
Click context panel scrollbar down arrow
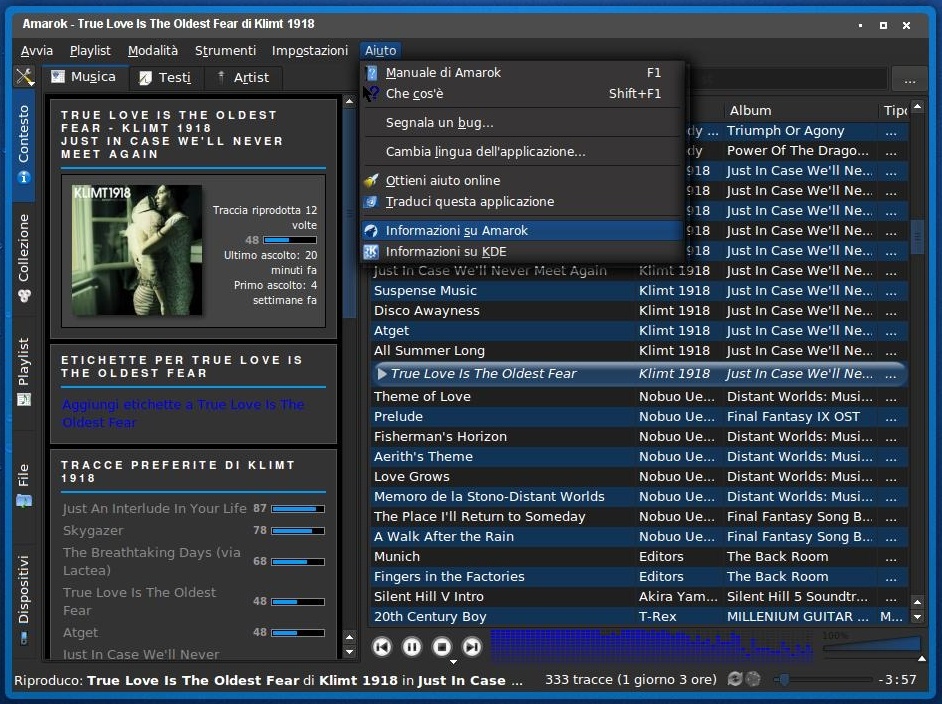pos(350,652)
